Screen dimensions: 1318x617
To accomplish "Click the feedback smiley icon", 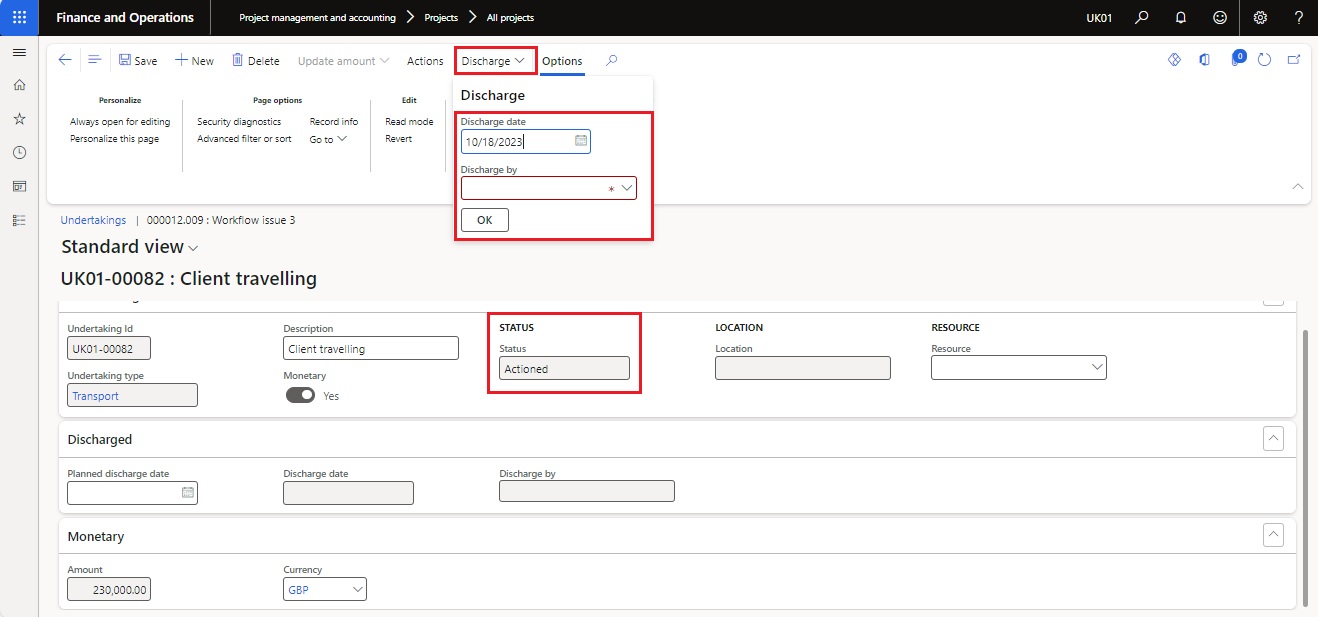I will point(1219,17).
